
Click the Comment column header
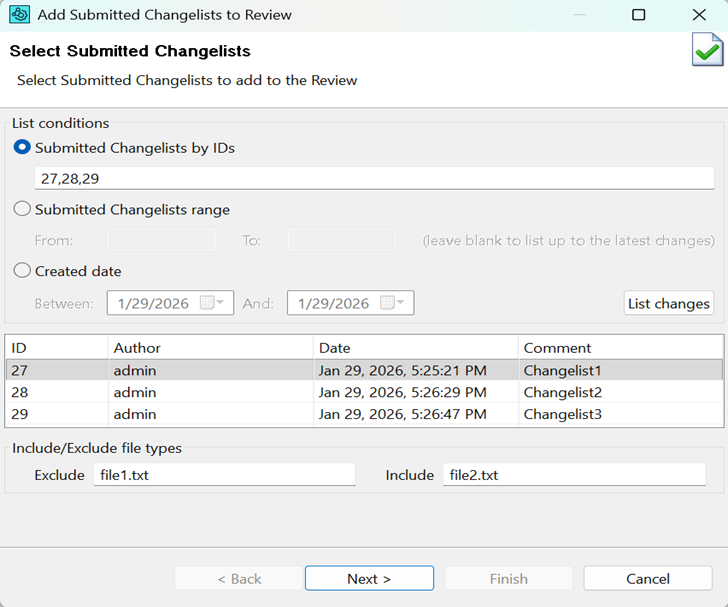click(x=621, y=347)
